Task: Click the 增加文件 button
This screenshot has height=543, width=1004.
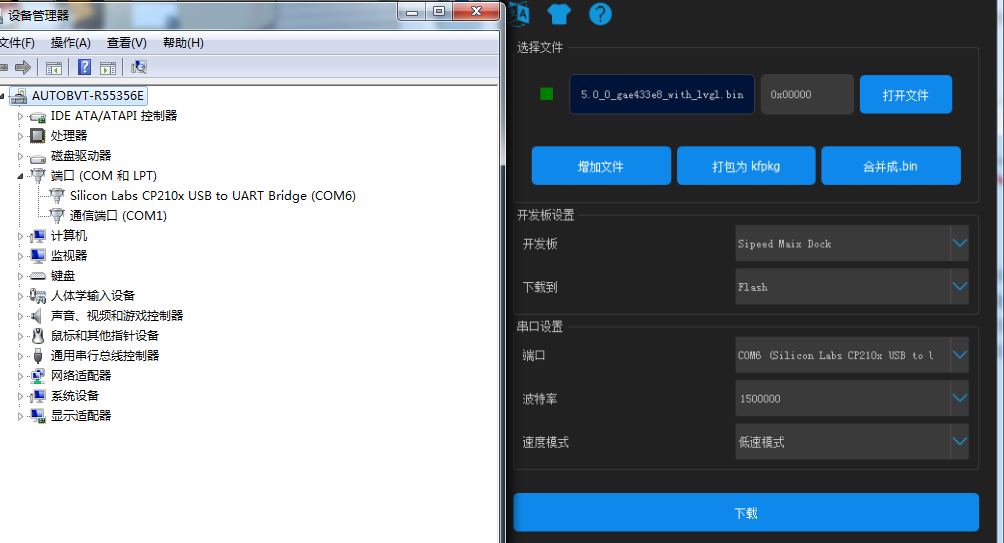Action: click(601, 166)
